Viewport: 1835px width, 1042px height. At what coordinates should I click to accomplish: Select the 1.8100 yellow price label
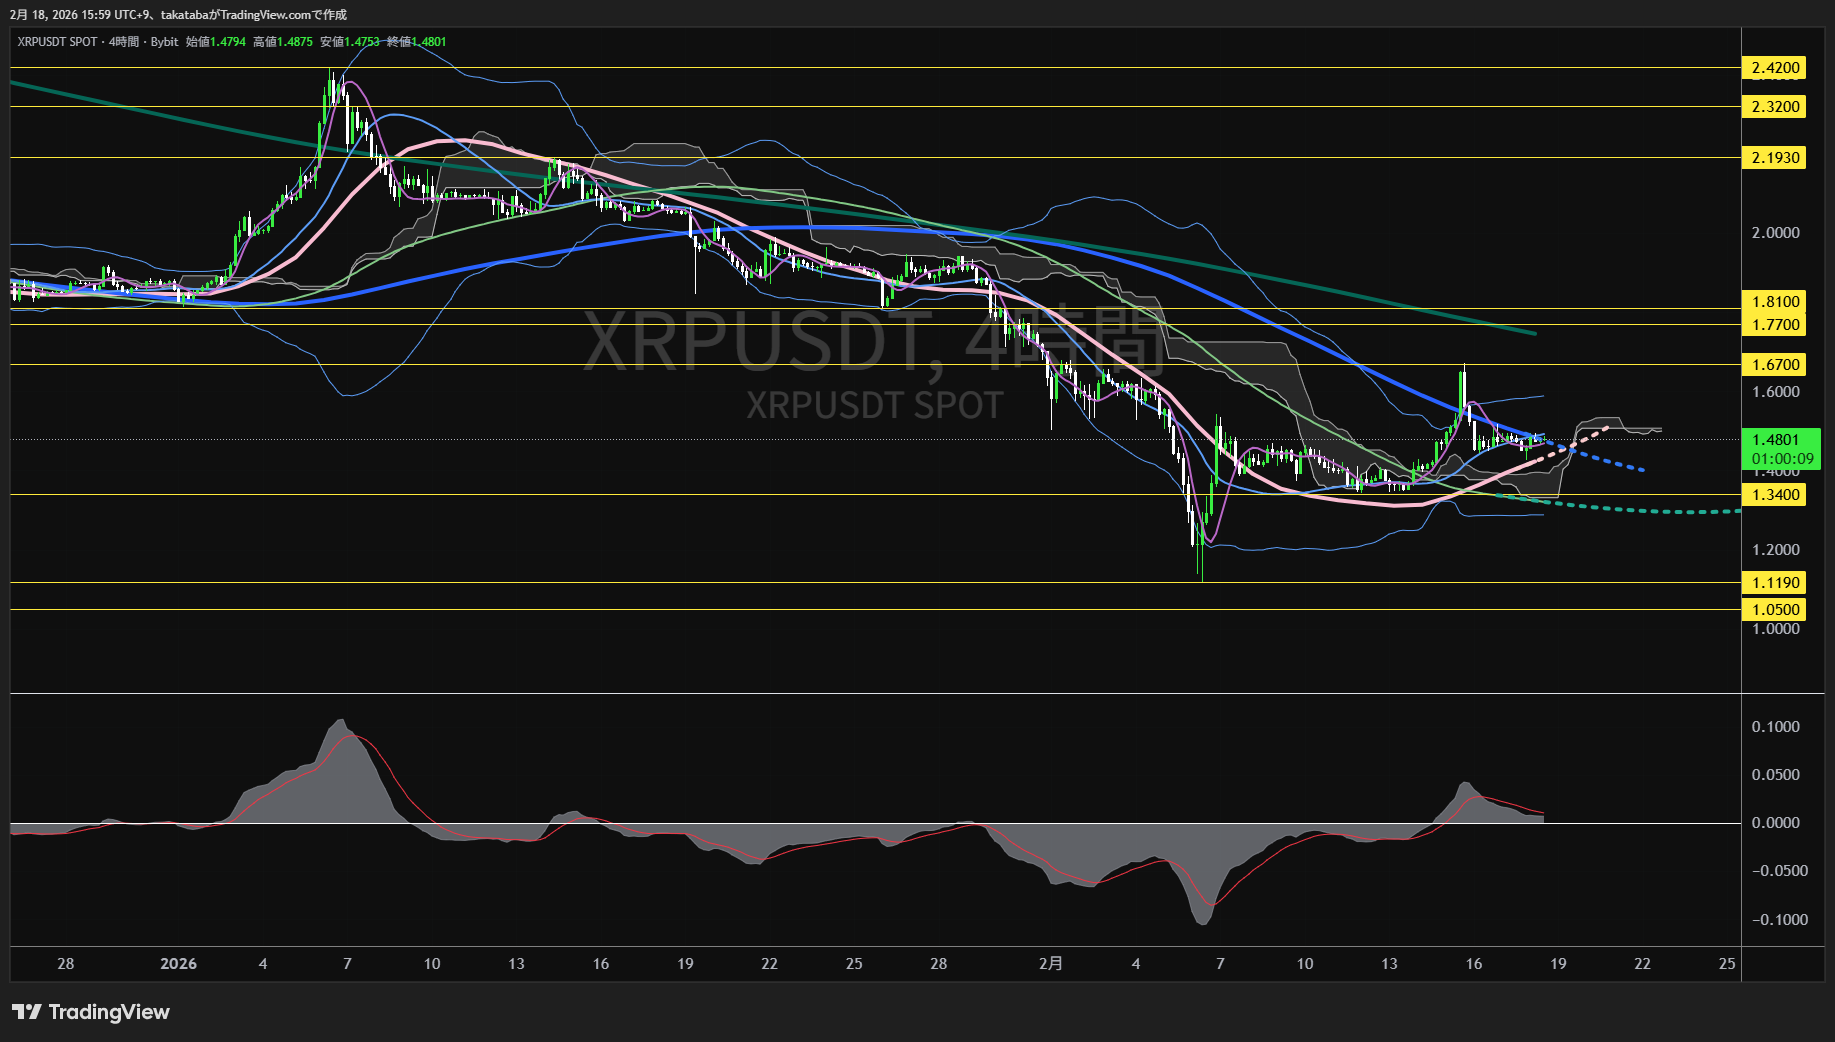click(1774, 301)
